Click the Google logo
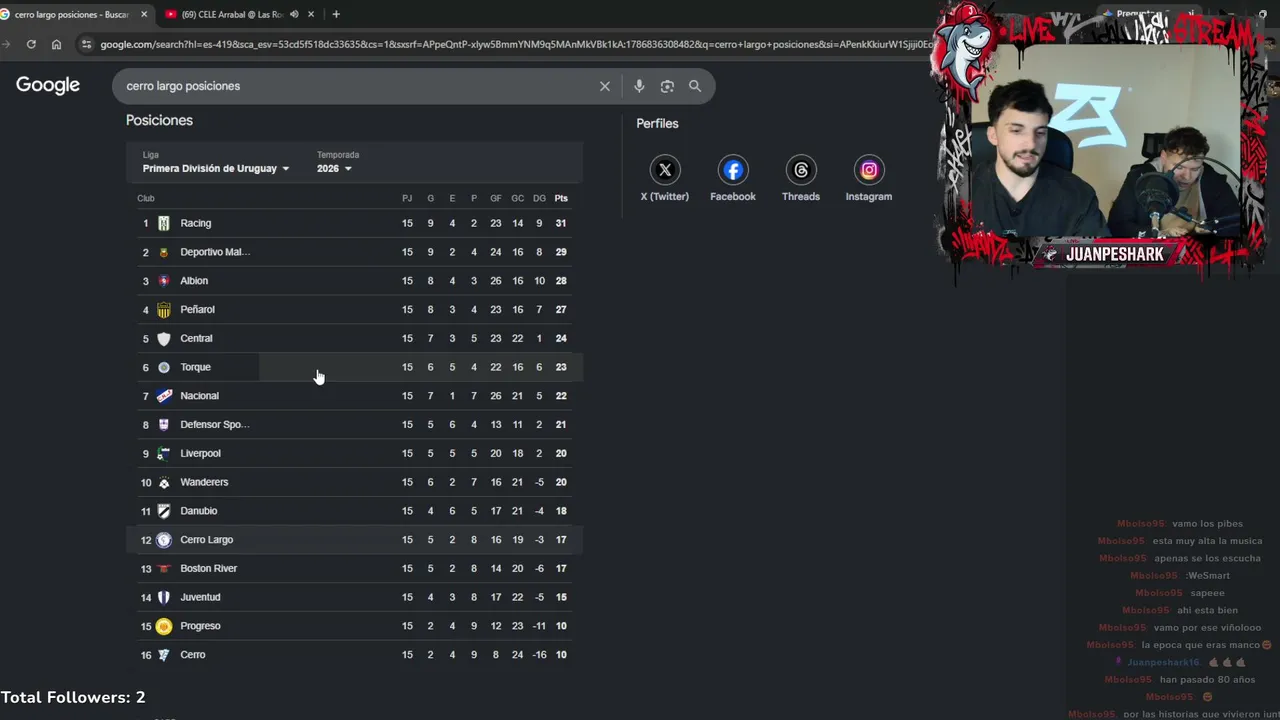This screenshot has height=720, width=1280. [x=48, y=86]
